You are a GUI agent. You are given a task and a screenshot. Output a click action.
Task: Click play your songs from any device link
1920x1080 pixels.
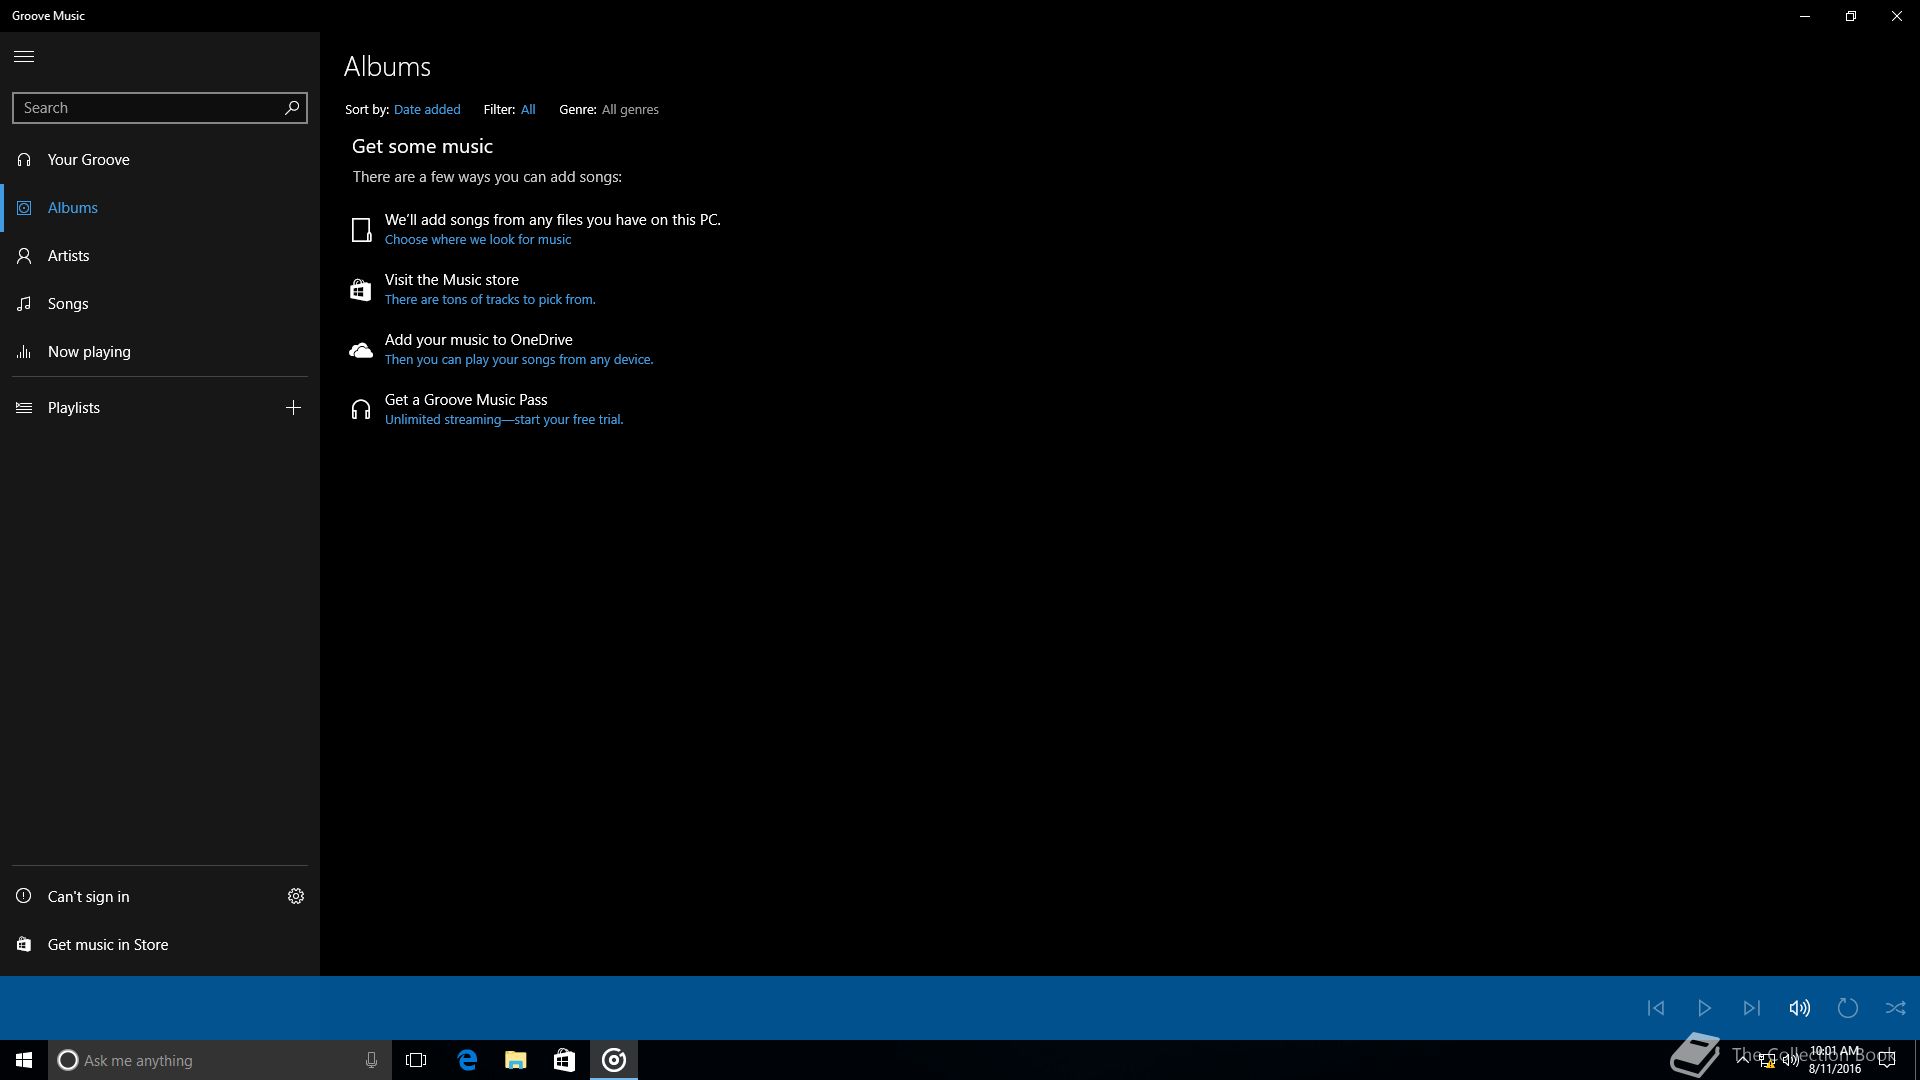coord(519,360)
